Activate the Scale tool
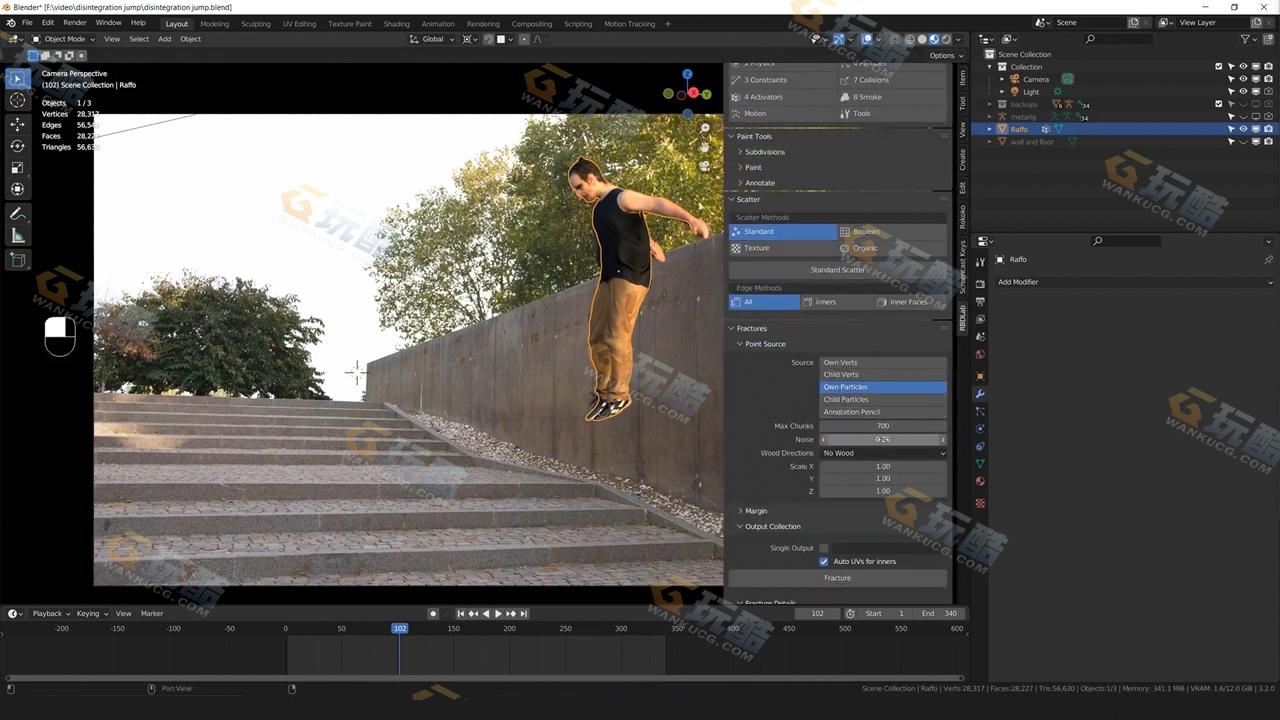1280x720 pixels. coord(17,168)
